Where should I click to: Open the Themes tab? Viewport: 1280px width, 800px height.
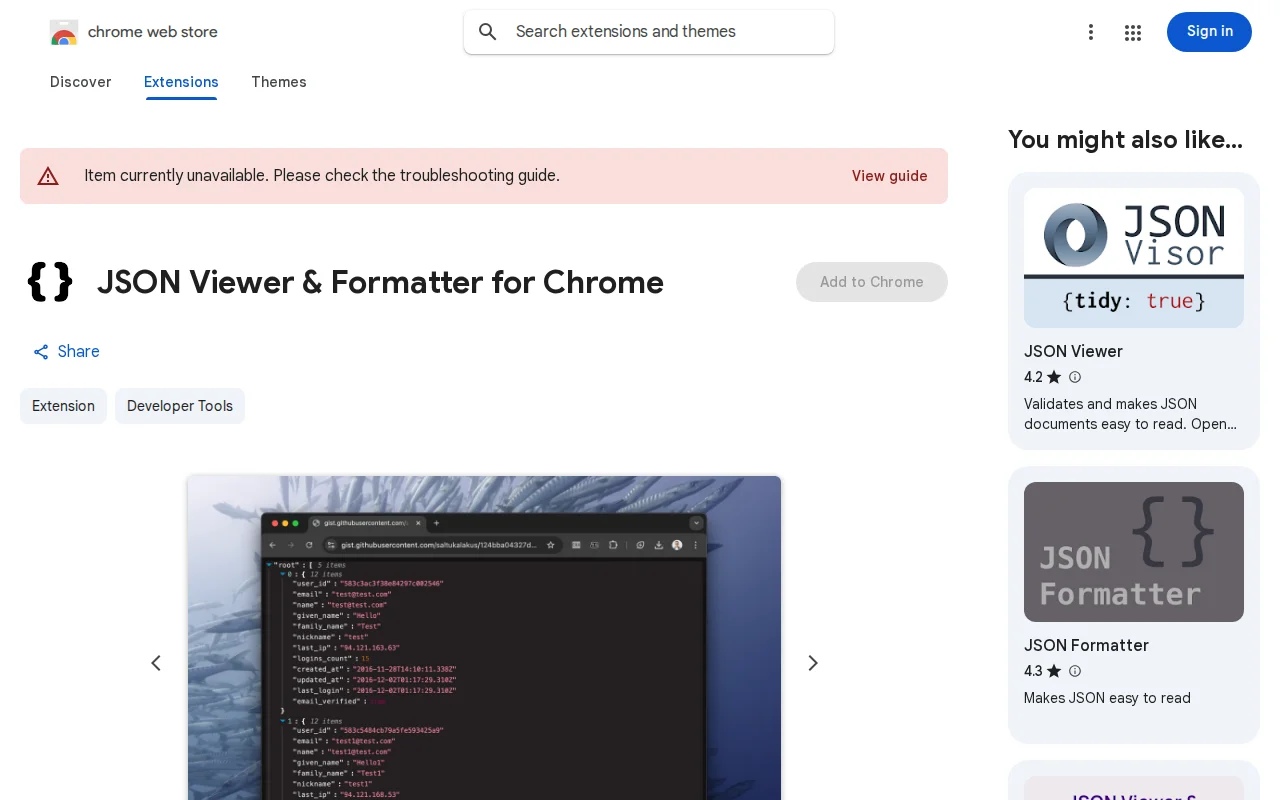pos(279,82)
